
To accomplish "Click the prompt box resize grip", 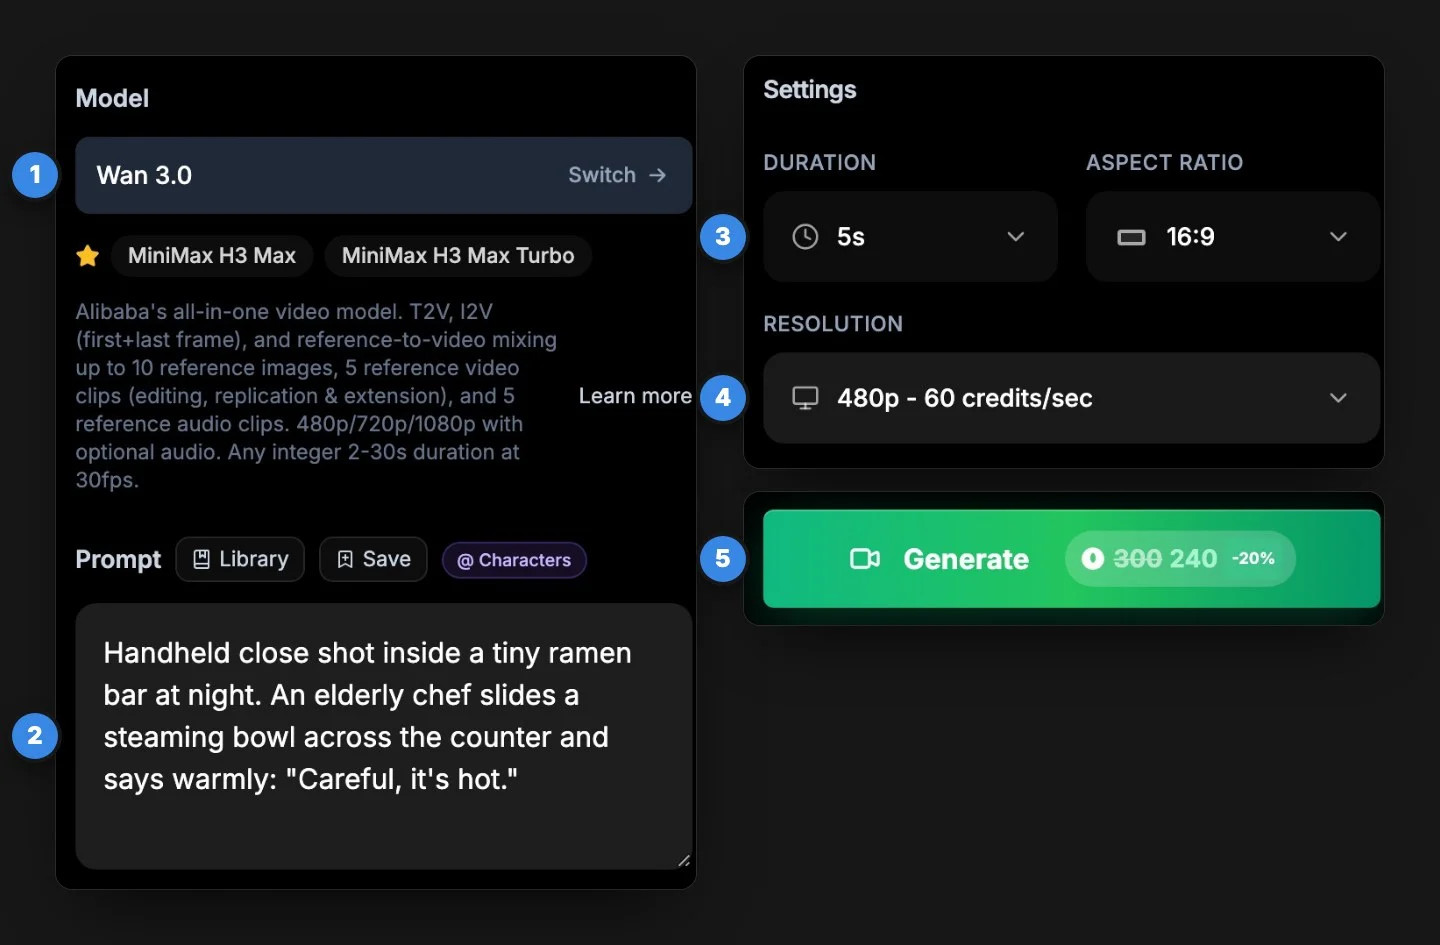I will 683,860.
